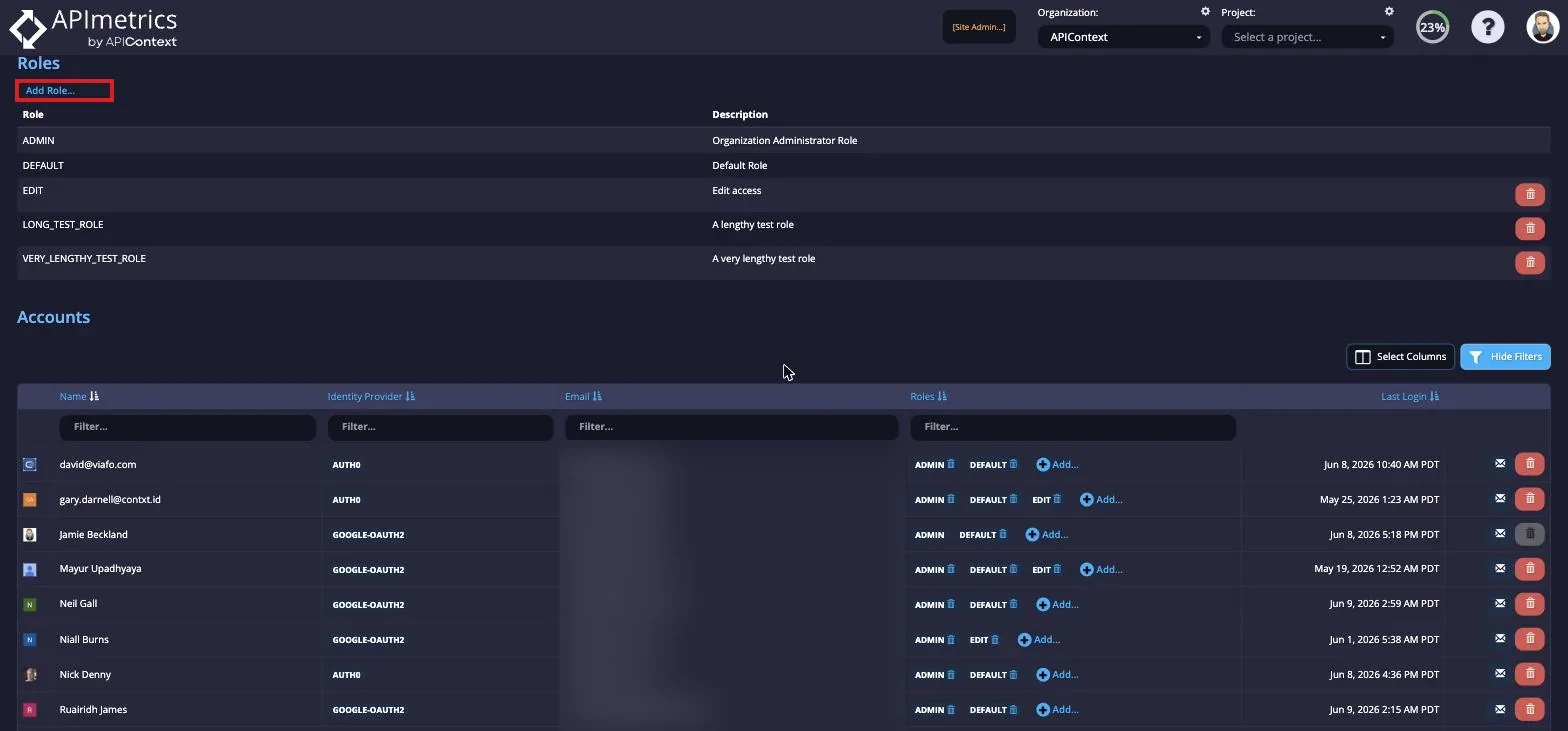
Task: Open Add... role menu for Jamie Beckland
Action: (1047, 534)
